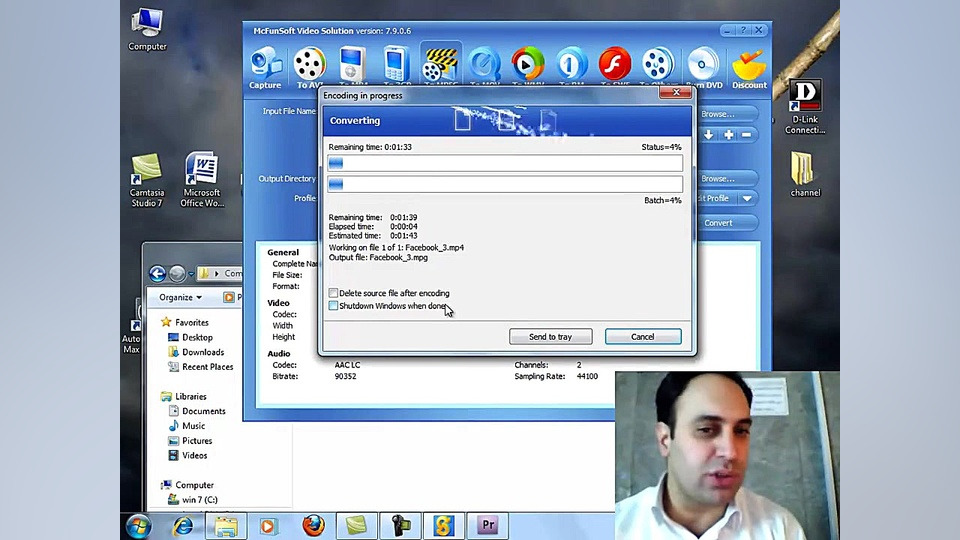Select the To WMV media player icon
The image size is (960, 540).
[528, 66]
